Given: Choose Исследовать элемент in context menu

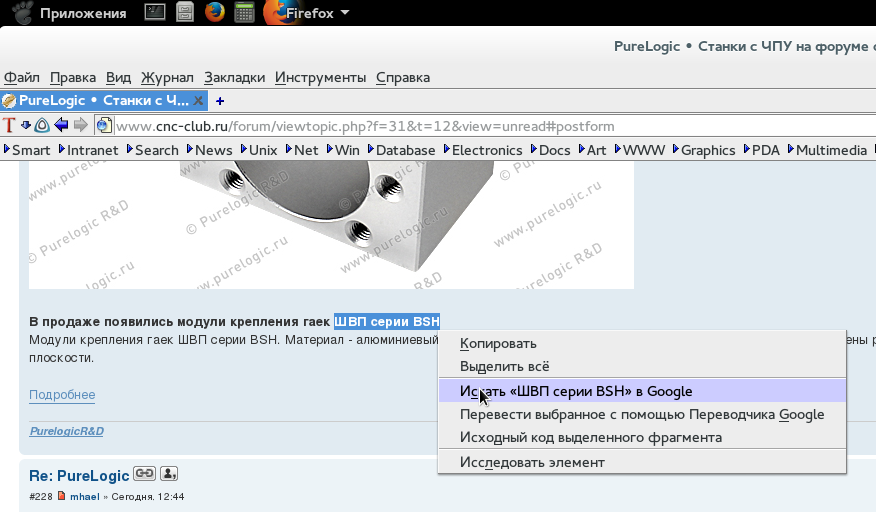Looking at the screenshot, I should click(642, 462).
